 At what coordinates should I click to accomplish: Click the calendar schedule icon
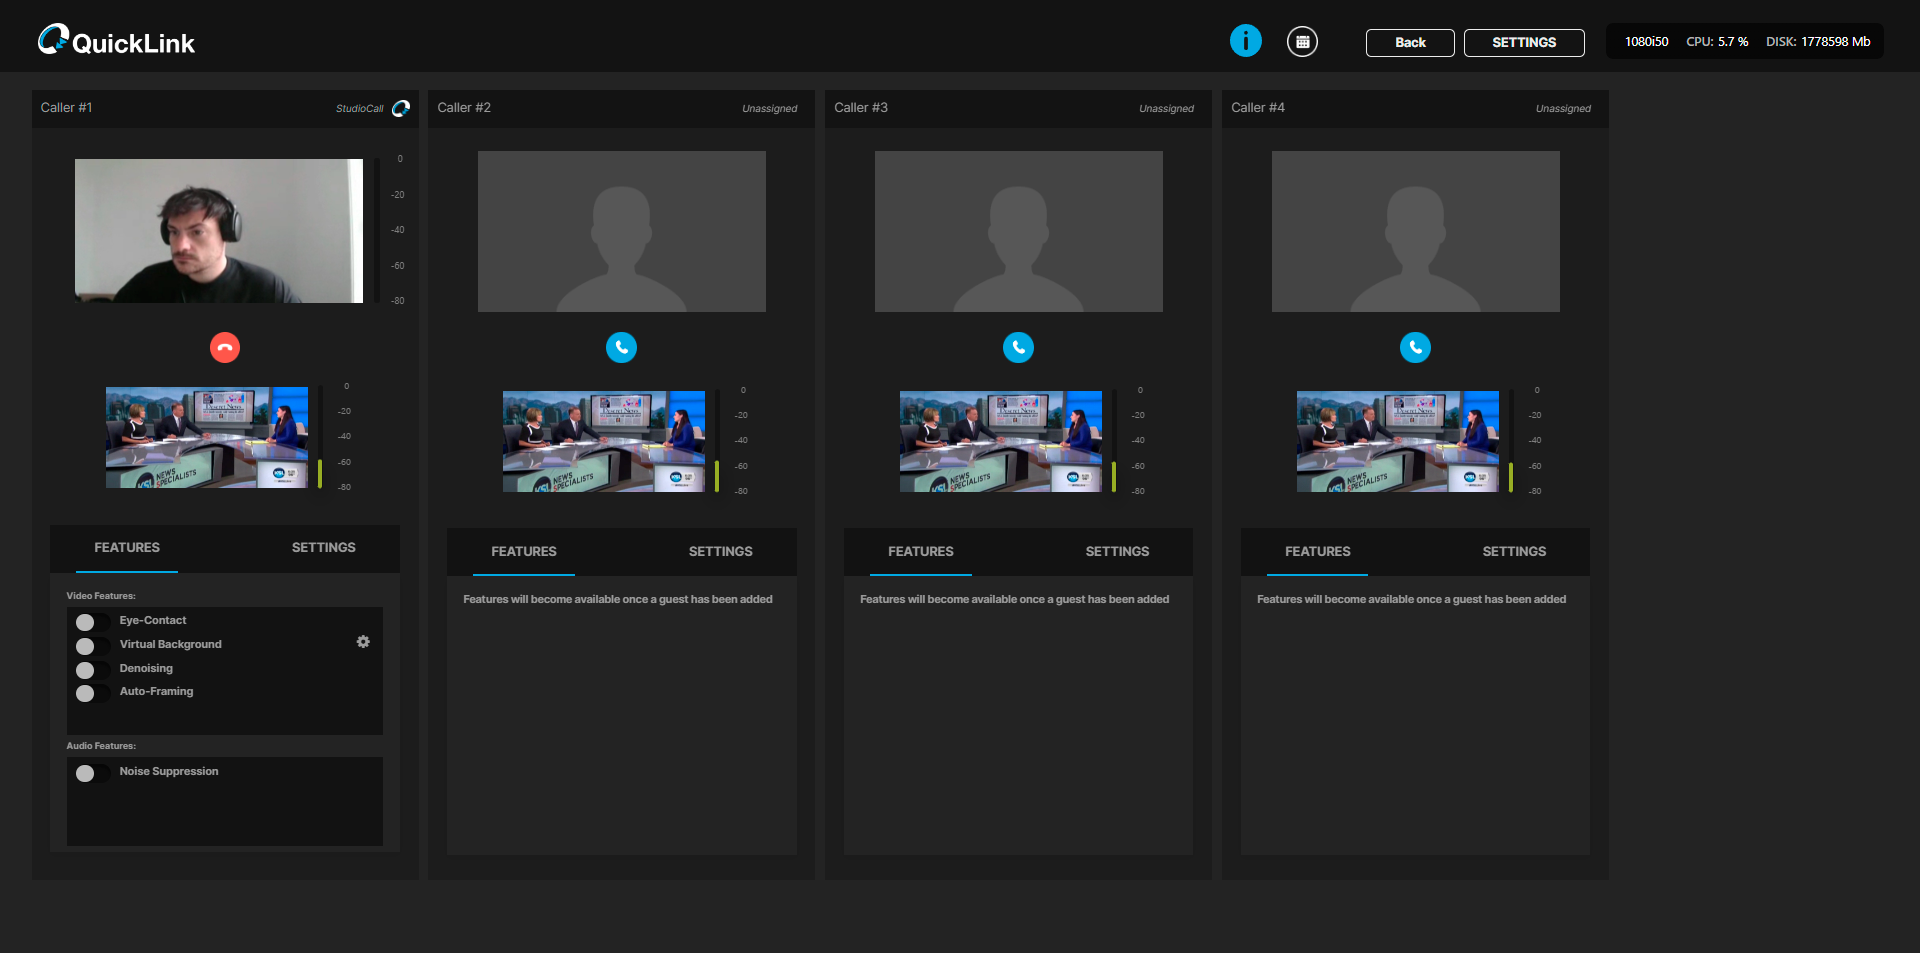click(x=1301, y=42)
